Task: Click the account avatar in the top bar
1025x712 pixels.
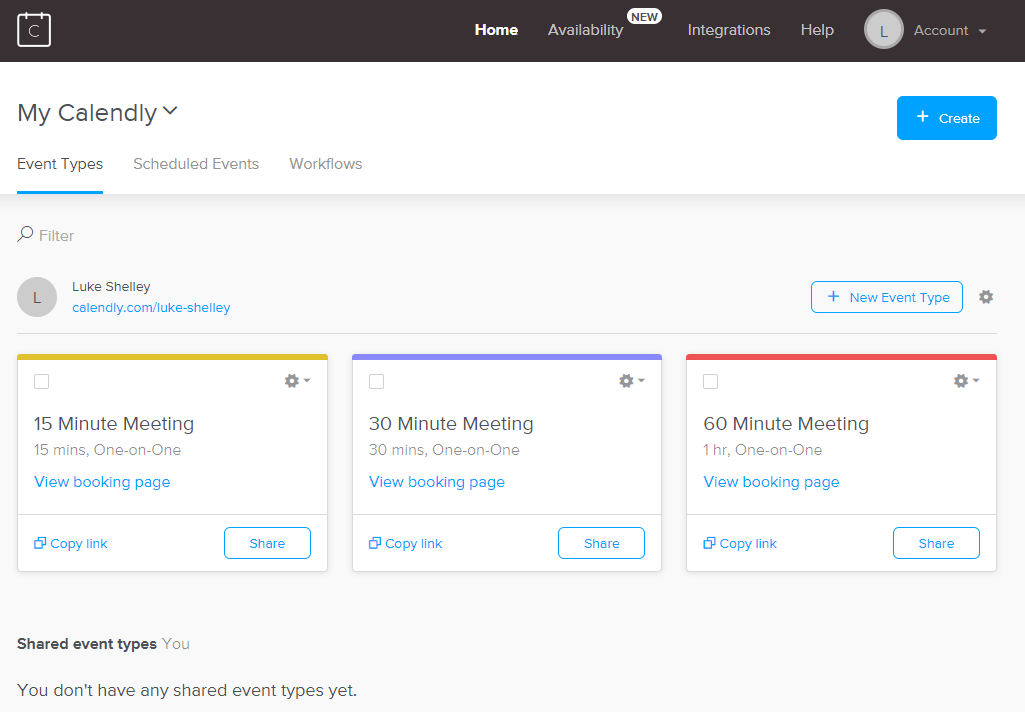Action: pos(883,30)
